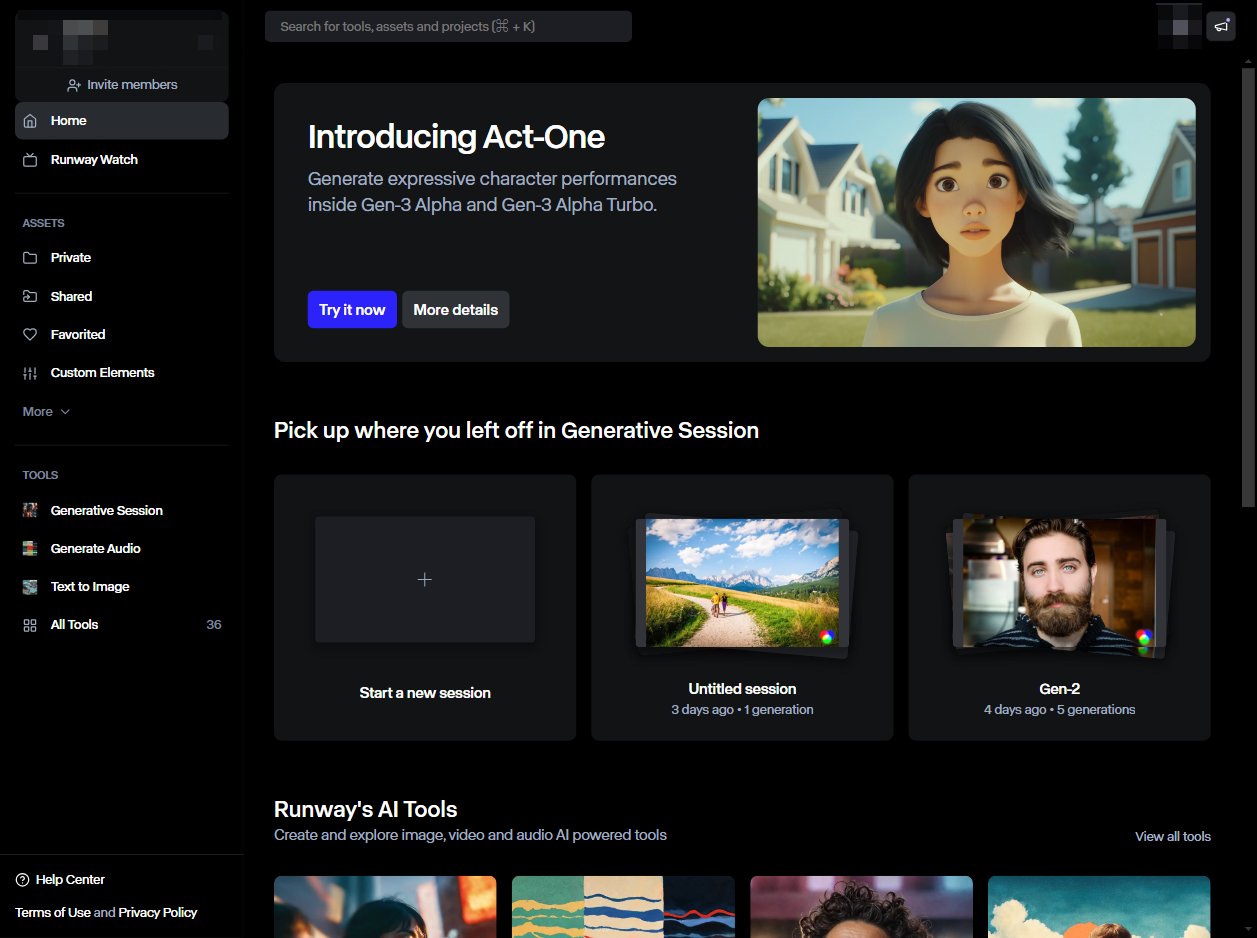
Task: Open the Privacy Policy link
Action: [158, 913]
